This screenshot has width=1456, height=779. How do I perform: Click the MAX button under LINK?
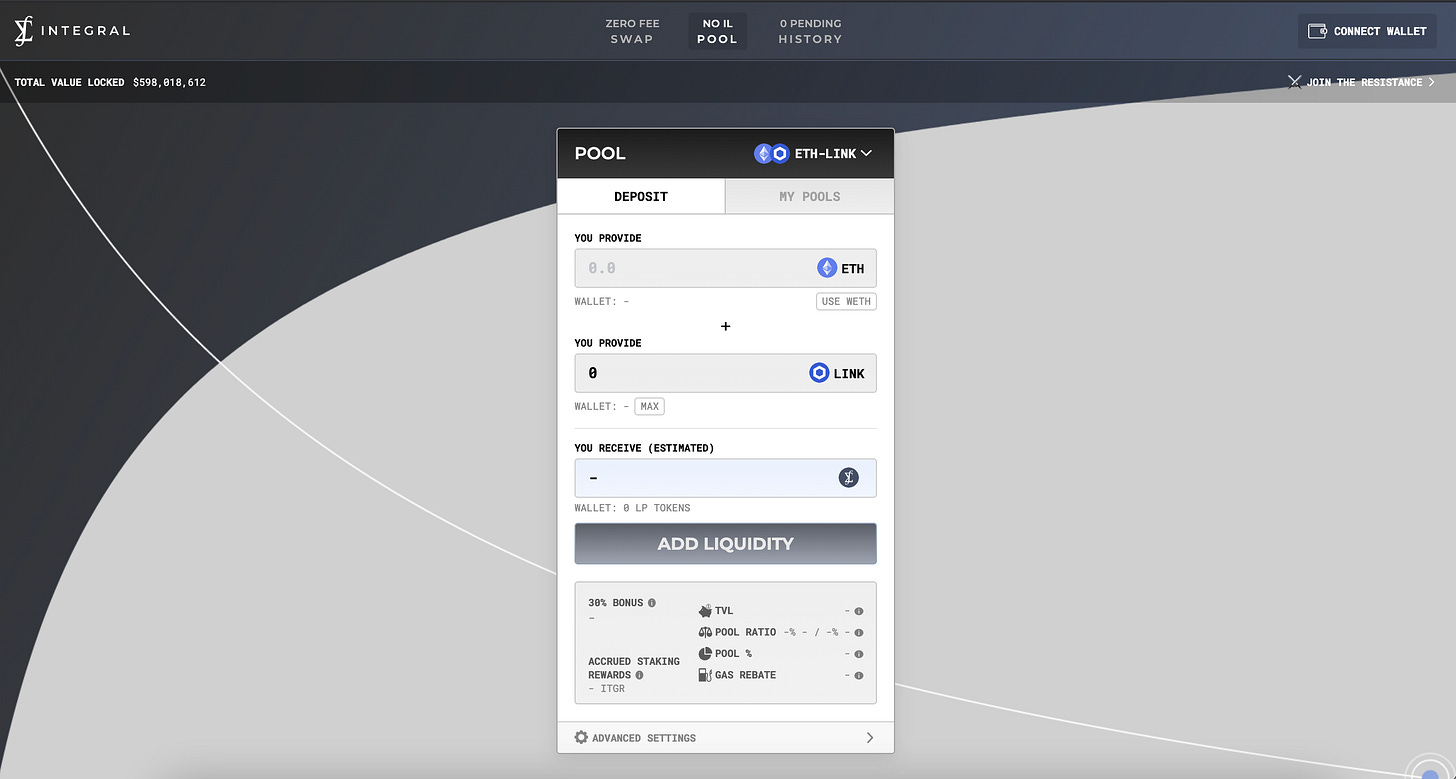point(650,406)
